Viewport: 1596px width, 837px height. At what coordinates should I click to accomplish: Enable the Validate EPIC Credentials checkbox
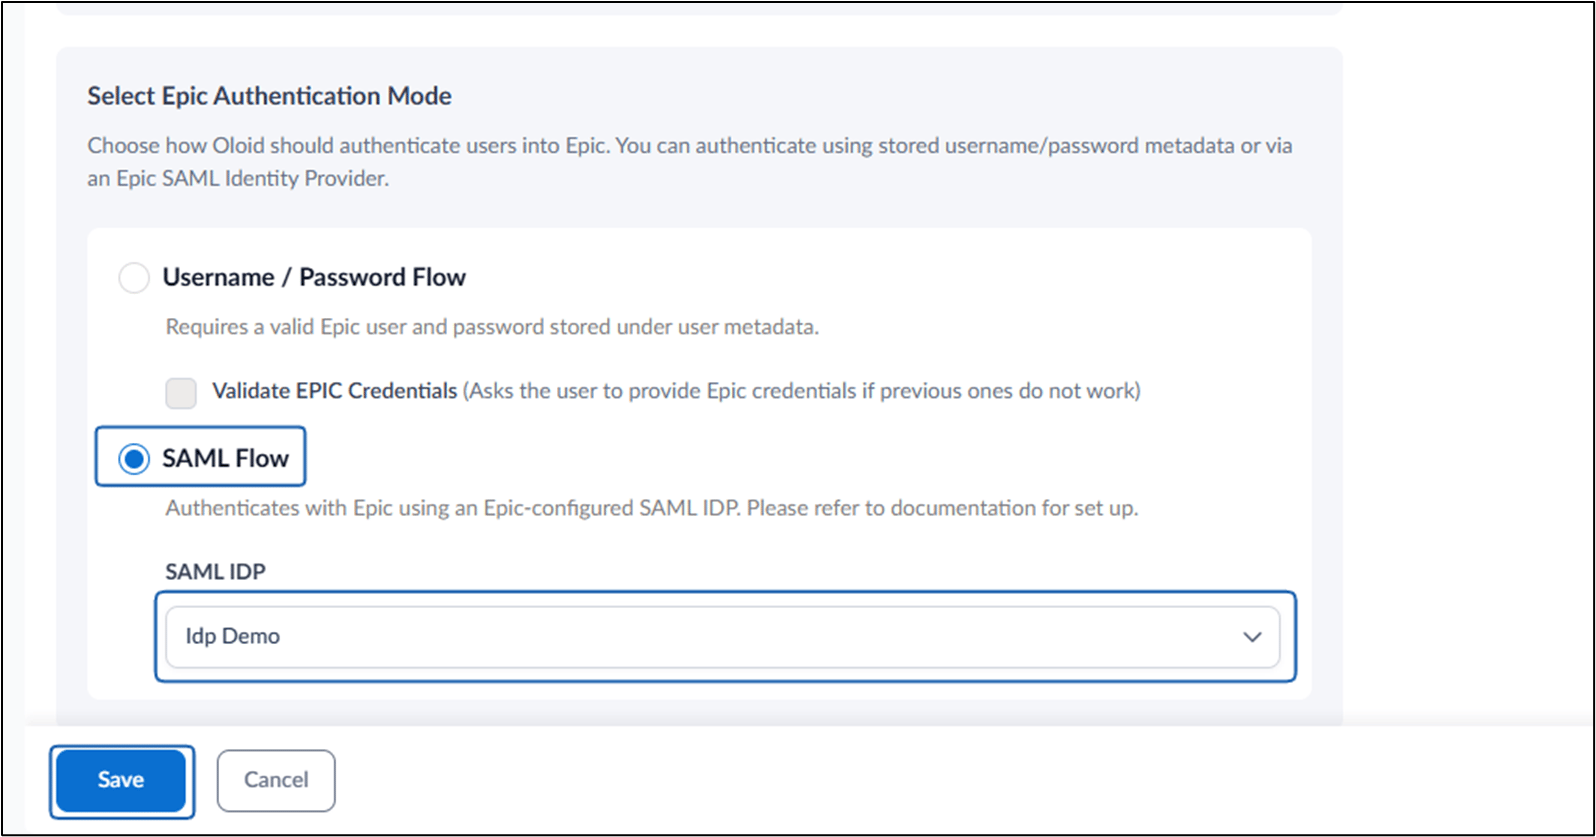[x=181, y=392]
